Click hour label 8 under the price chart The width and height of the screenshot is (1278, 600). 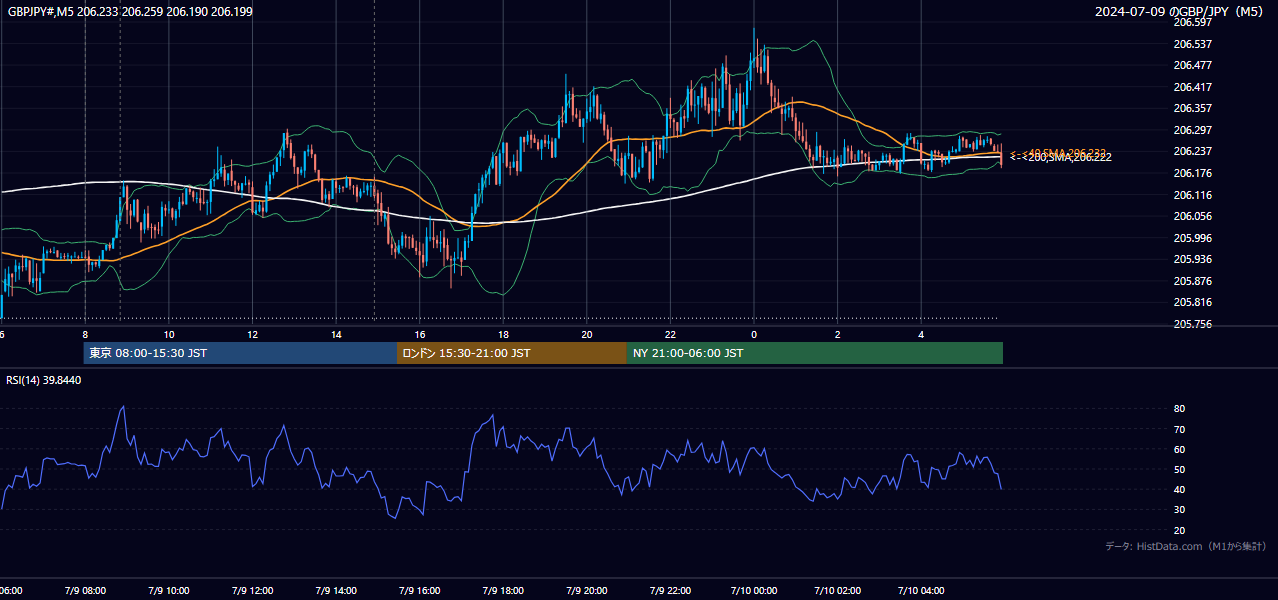tap(85, 334)
